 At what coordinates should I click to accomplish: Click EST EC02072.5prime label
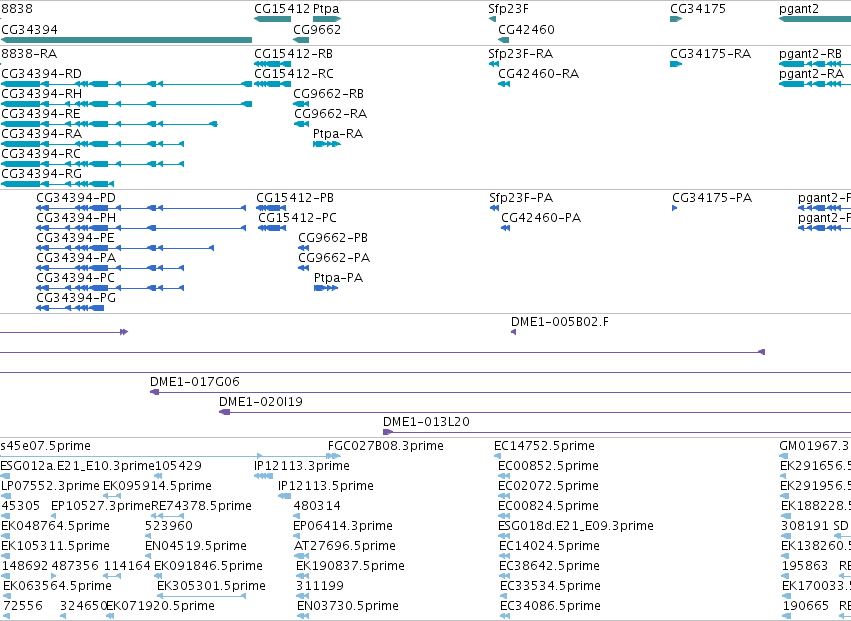click(549, 486)
